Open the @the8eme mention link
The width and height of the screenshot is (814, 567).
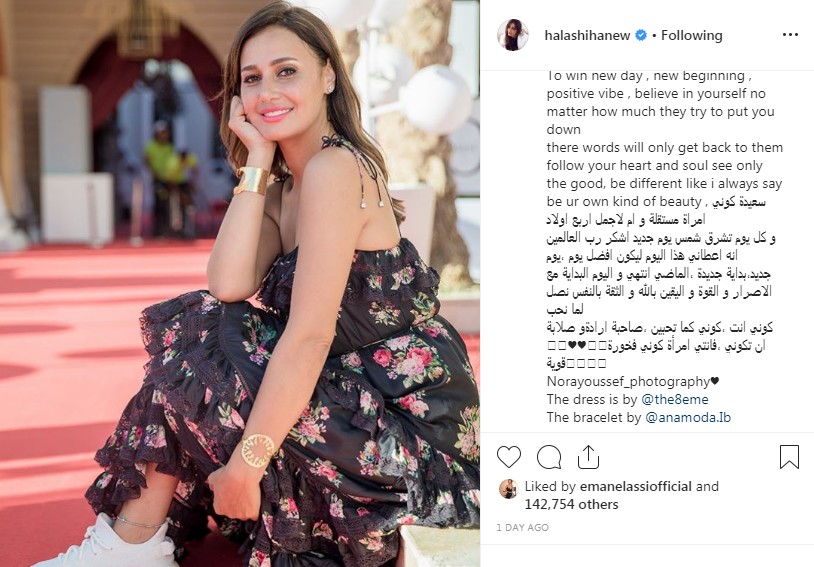675,399
